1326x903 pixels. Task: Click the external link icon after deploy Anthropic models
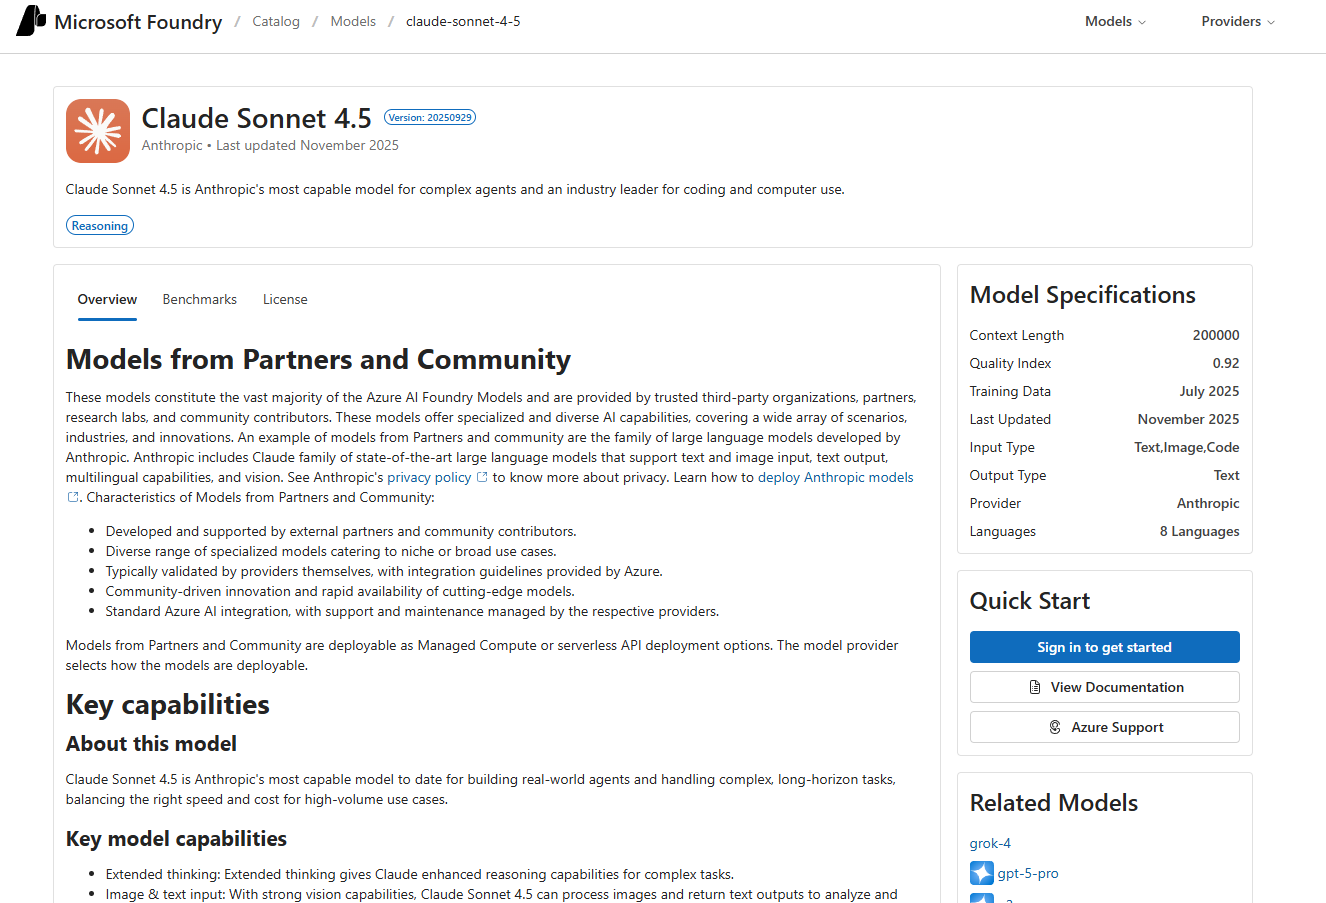click(72, 497)
